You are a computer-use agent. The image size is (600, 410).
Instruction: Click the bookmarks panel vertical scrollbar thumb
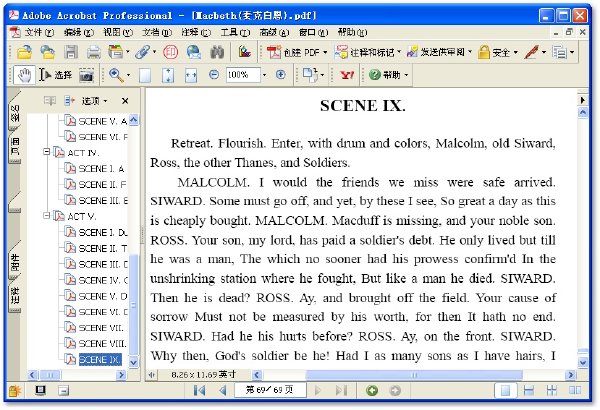click(x=134, y=305)
